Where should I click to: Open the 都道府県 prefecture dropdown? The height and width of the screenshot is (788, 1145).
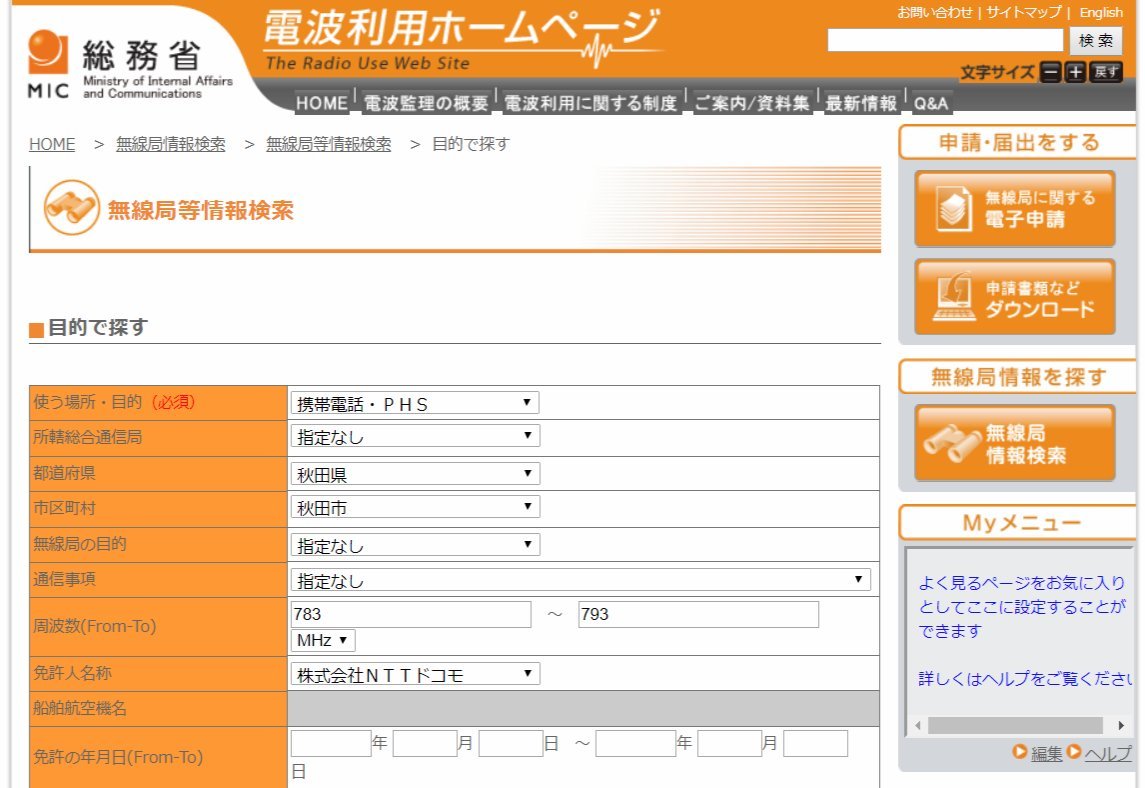pos(414,474)
